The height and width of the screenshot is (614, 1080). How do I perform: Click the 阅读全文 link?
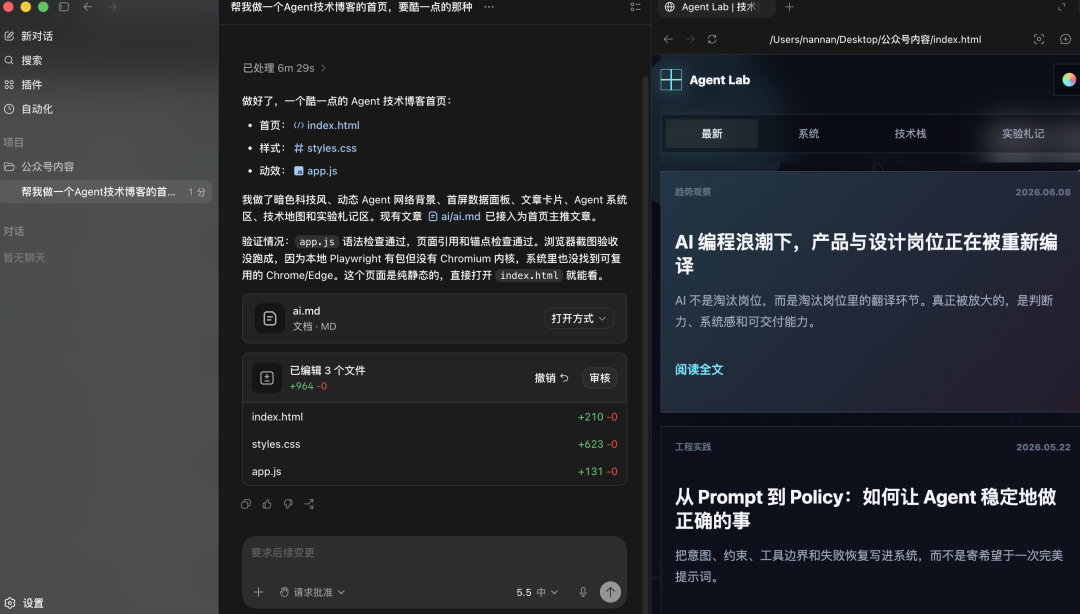coord(699,369)
